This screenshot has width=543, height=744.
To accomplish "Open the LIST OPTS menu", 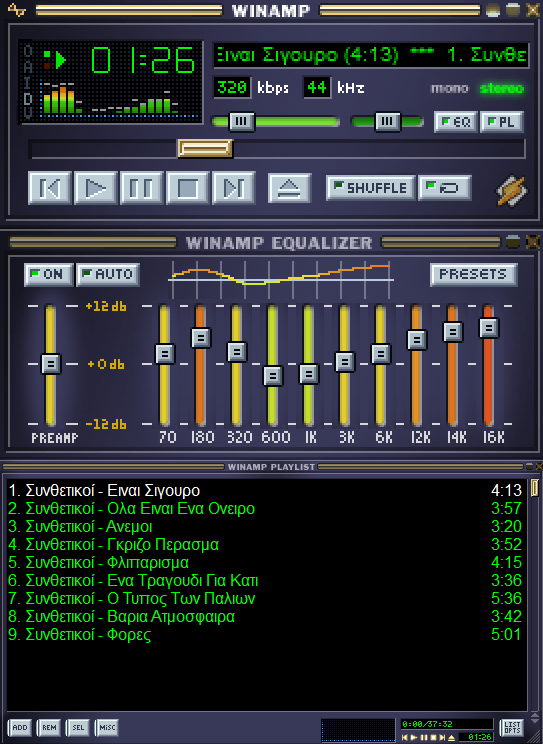I will pyautogui.click(x=512, y=727).
